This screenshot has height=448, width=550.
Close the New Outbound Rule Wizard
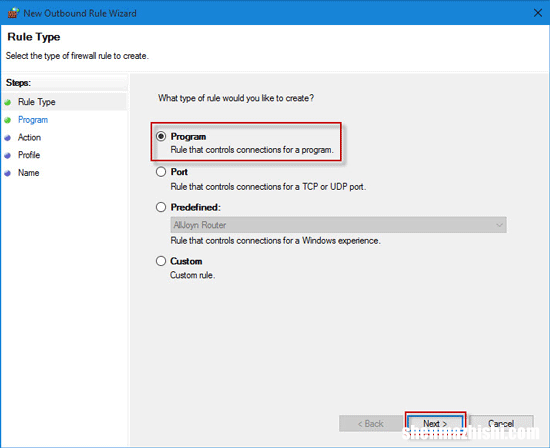pos(537,13)
